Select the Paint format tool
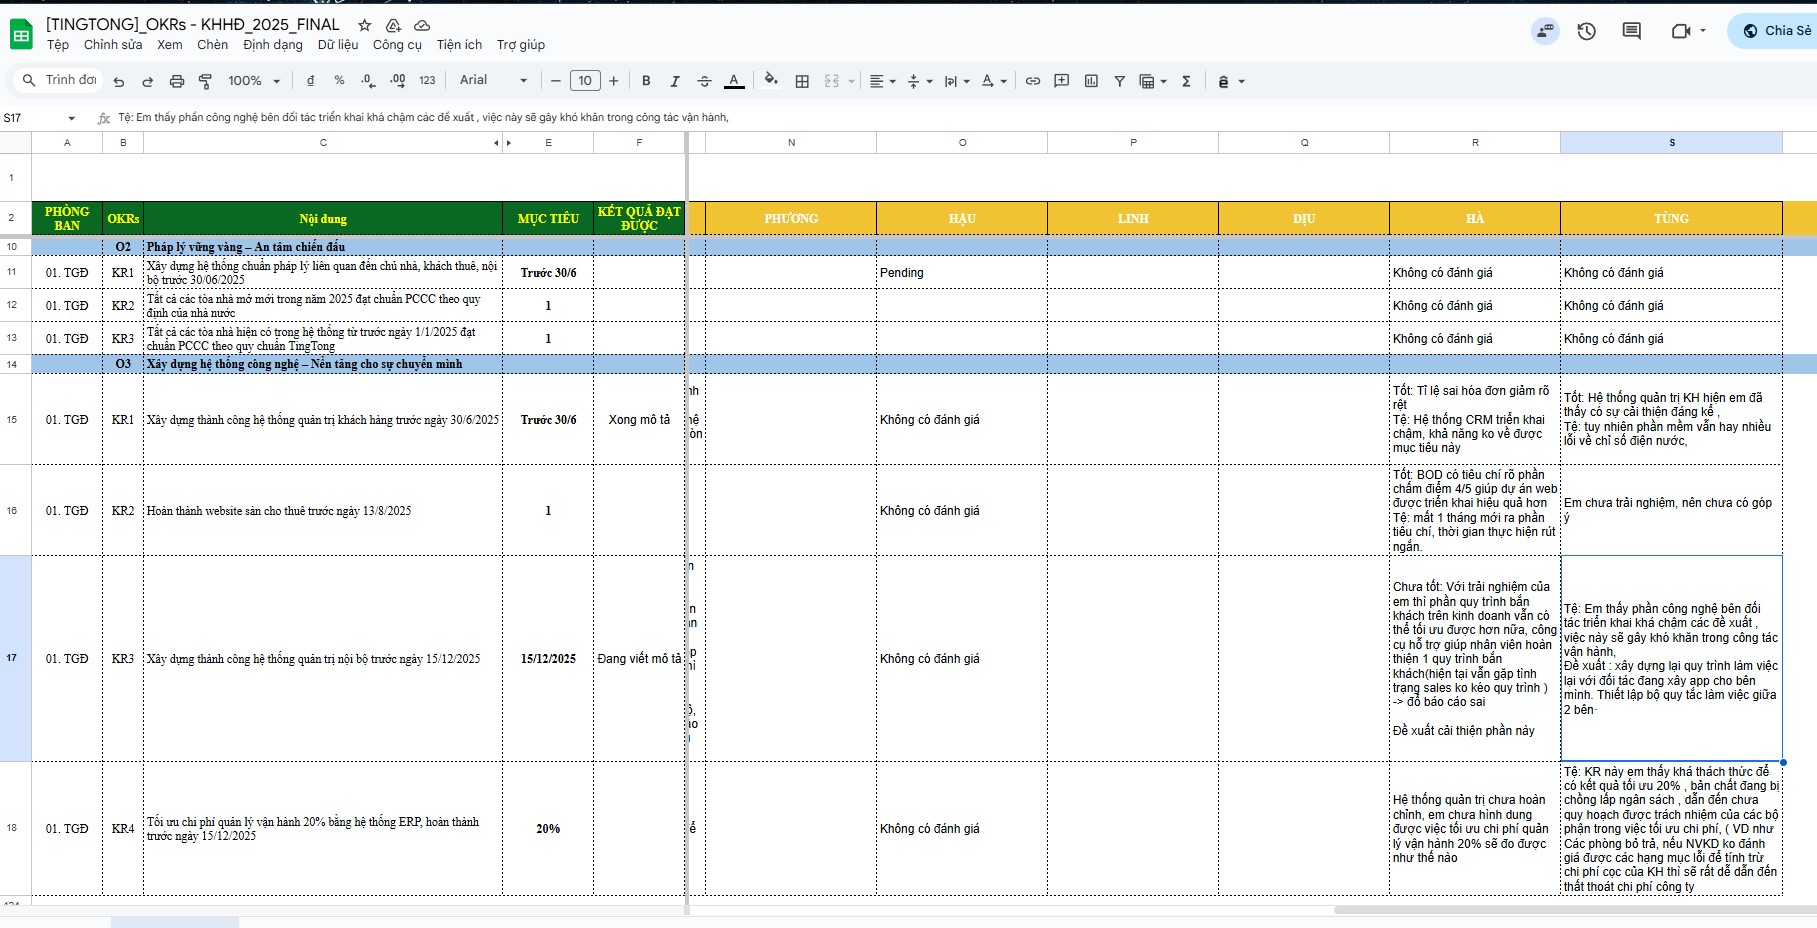This screenshot has width=1817, height=928. [205, 81]
